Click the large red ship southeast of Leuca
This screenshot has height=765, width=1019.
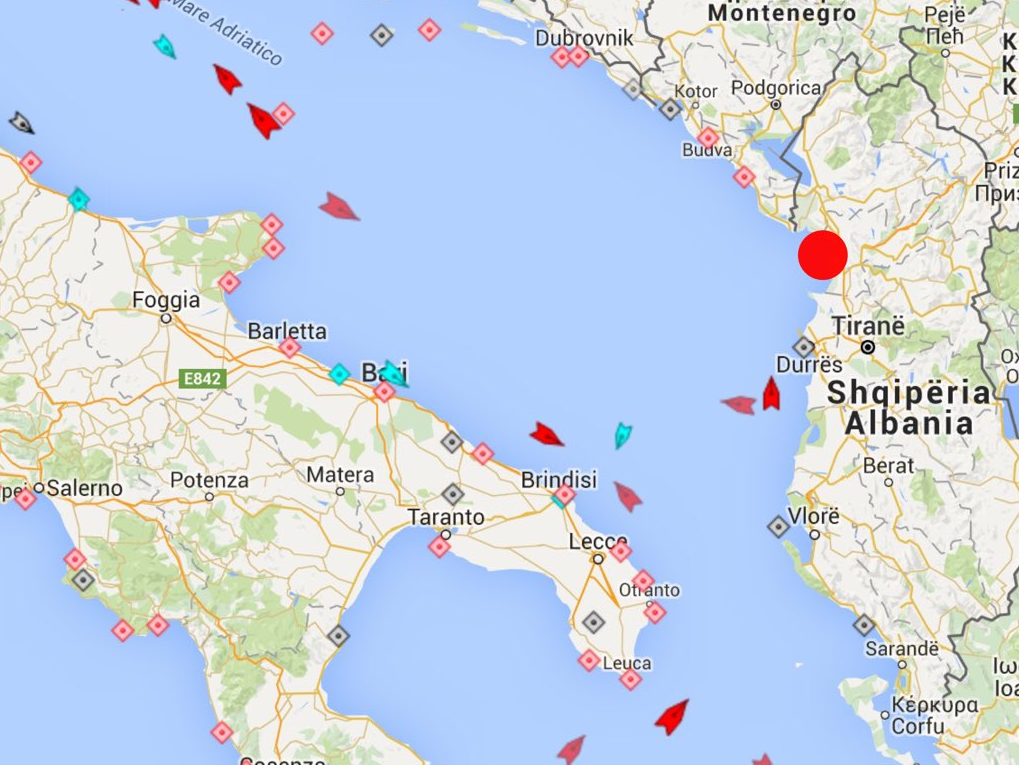point(672,716)
